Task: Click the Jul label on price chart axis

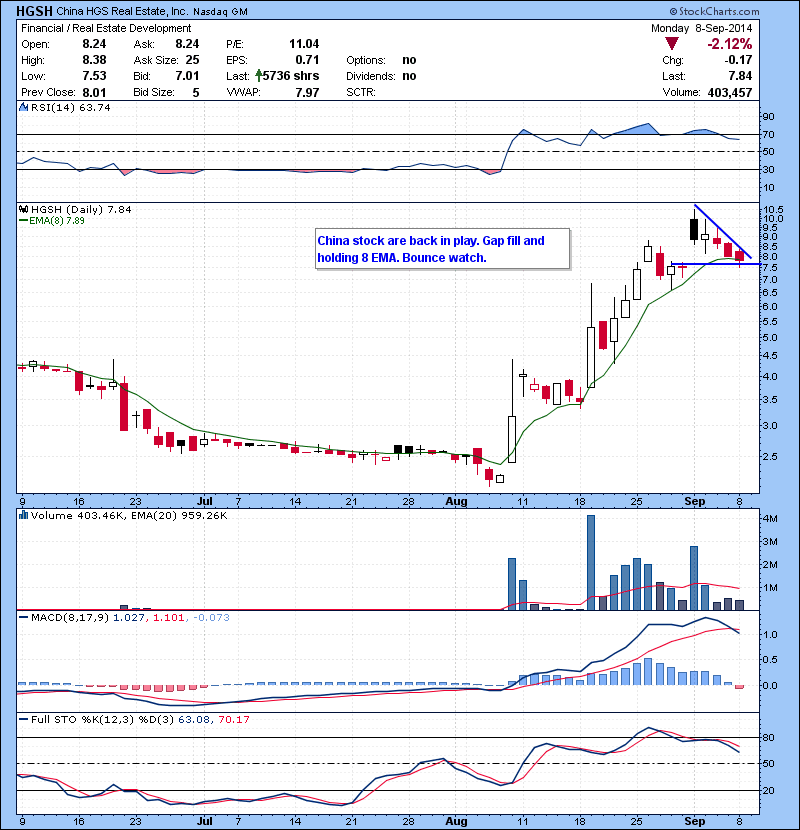Action: pyautogui.click(x=204, y=501)
